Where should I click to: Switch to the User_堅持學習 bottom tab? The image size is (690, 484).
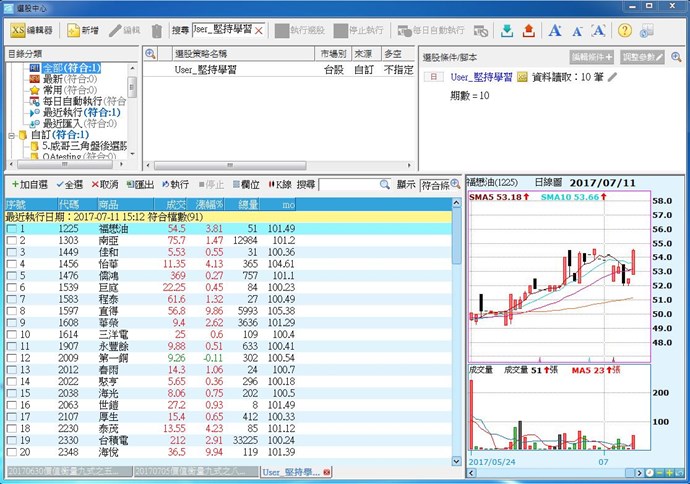pyautogui.click(x=288, y=470)
